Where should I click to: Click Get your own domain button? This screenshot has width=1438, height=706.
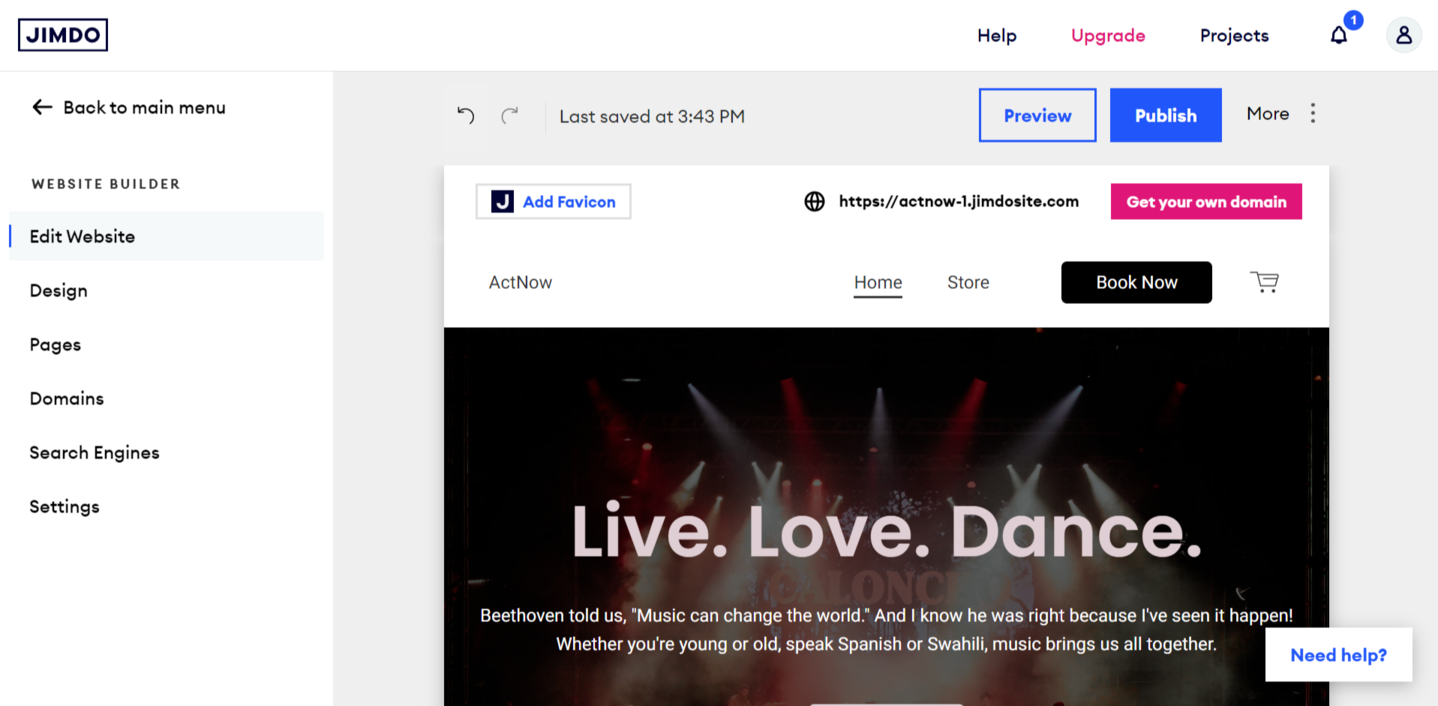[x=1206, y=202]
